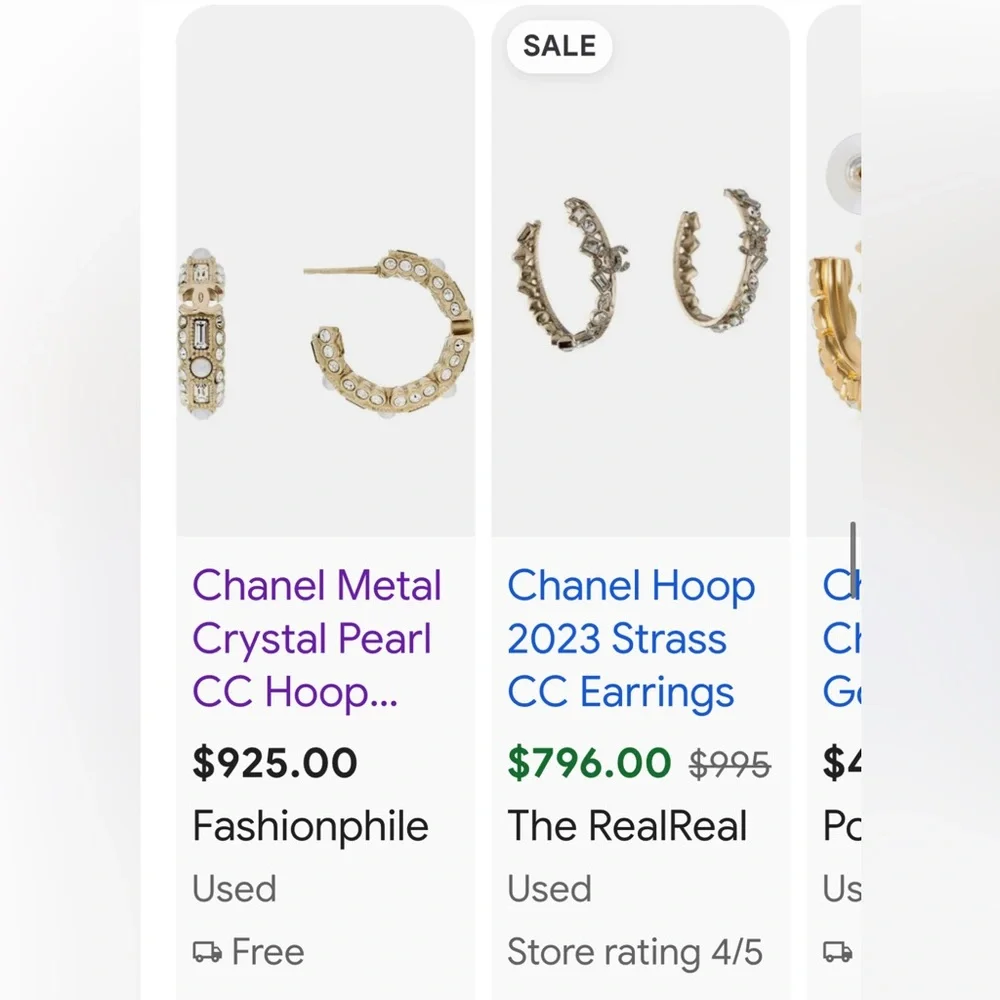The image size is (1000, 1000).
Task: Click the Used condition label under Fashionphile
Action: click(x=234, y=889)
